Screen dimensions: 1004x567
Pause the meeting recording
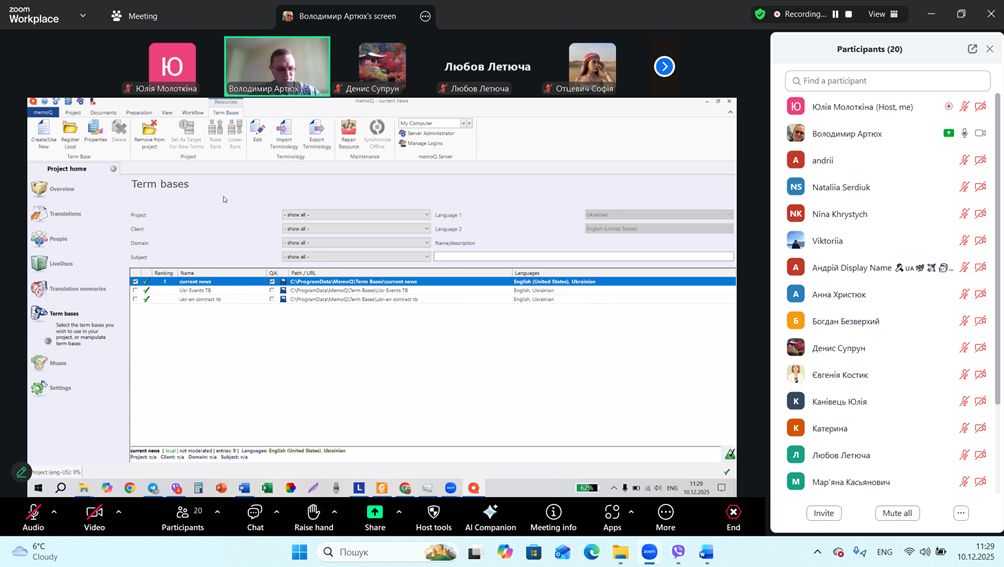point(835,14)
